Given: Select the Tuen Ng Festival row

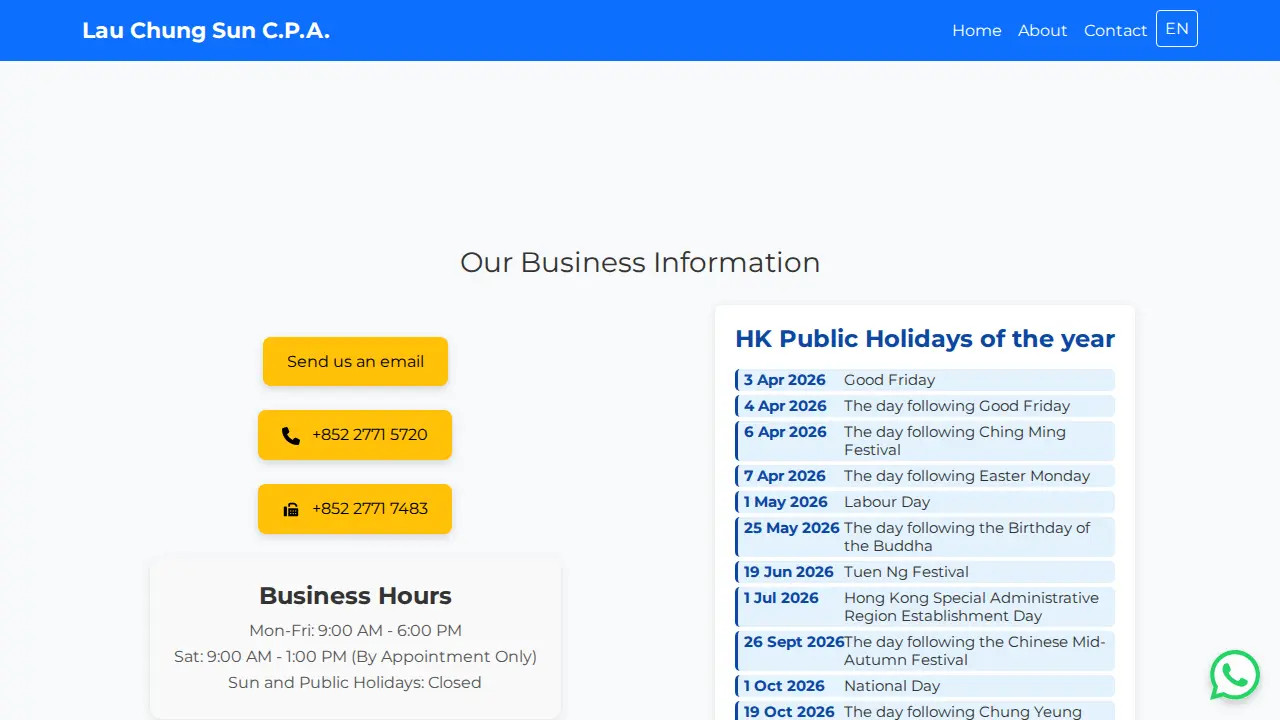Looking at the screenshot, I should (925, 572).
